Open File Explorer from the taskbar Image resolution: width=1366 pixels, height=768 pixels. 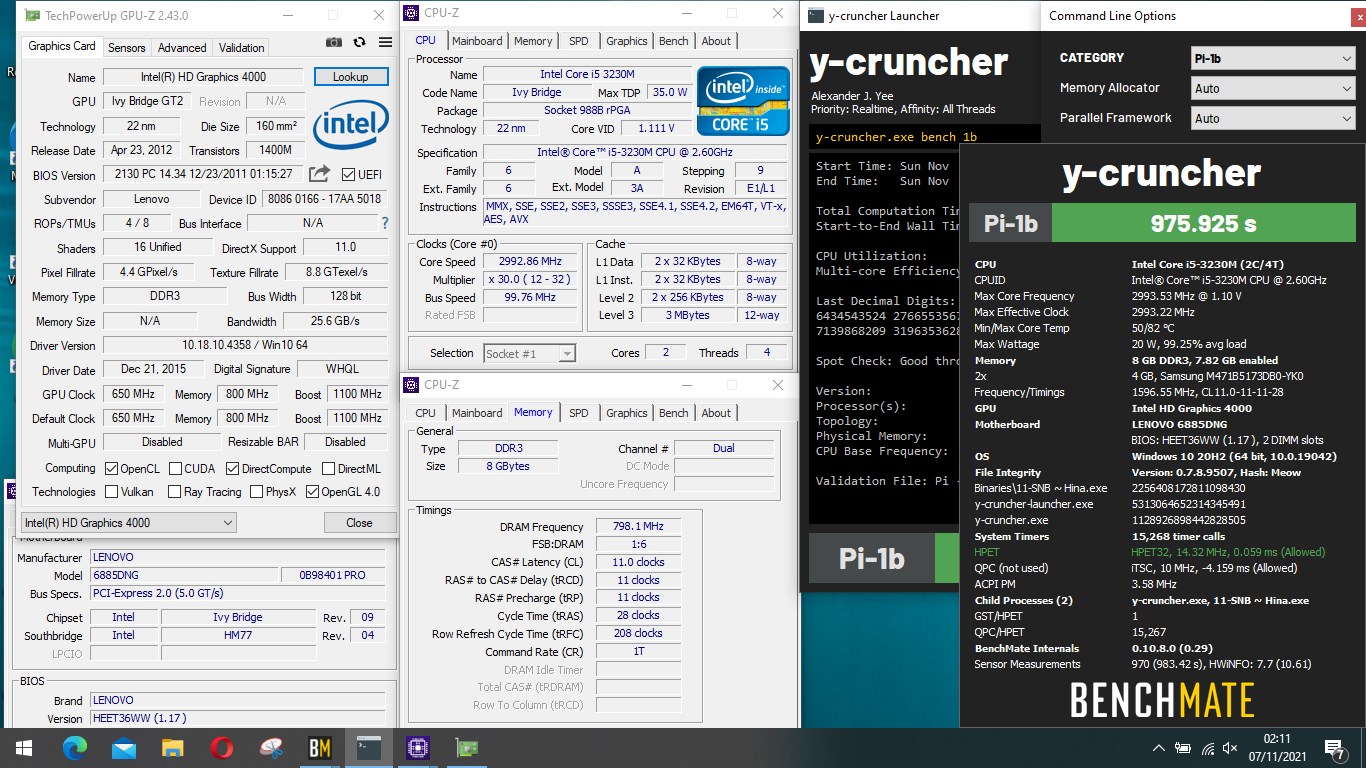(x=173, y=747)
